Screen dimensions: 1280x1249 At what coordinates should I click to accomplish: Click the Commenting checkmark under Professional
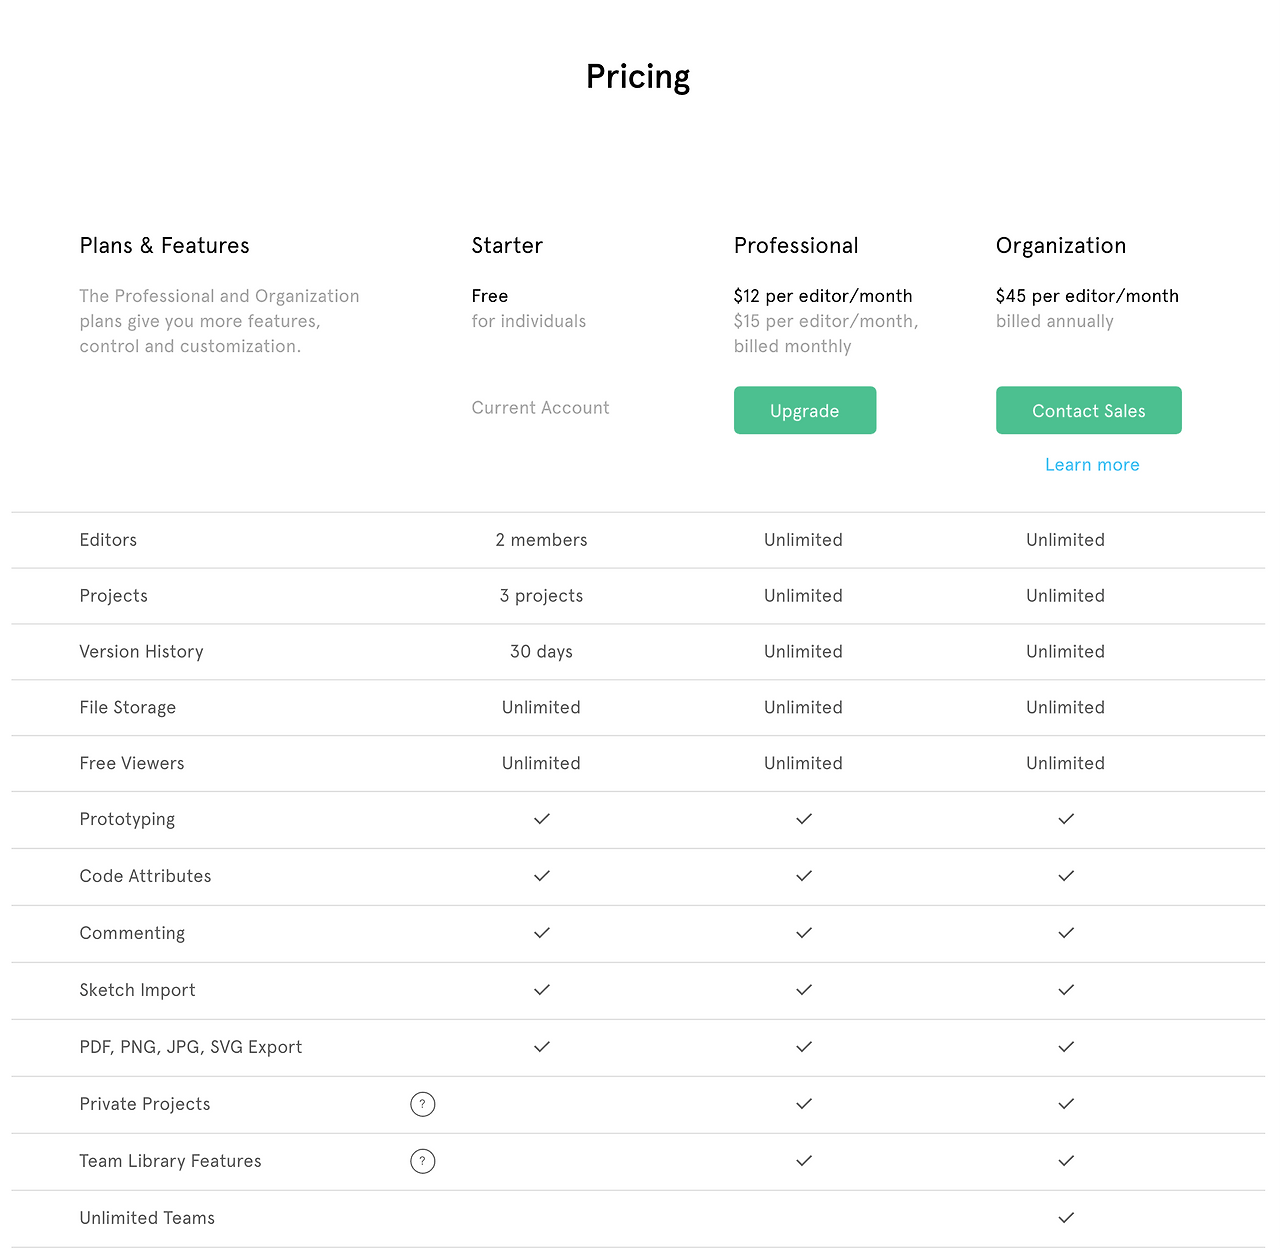pos(804,933)
